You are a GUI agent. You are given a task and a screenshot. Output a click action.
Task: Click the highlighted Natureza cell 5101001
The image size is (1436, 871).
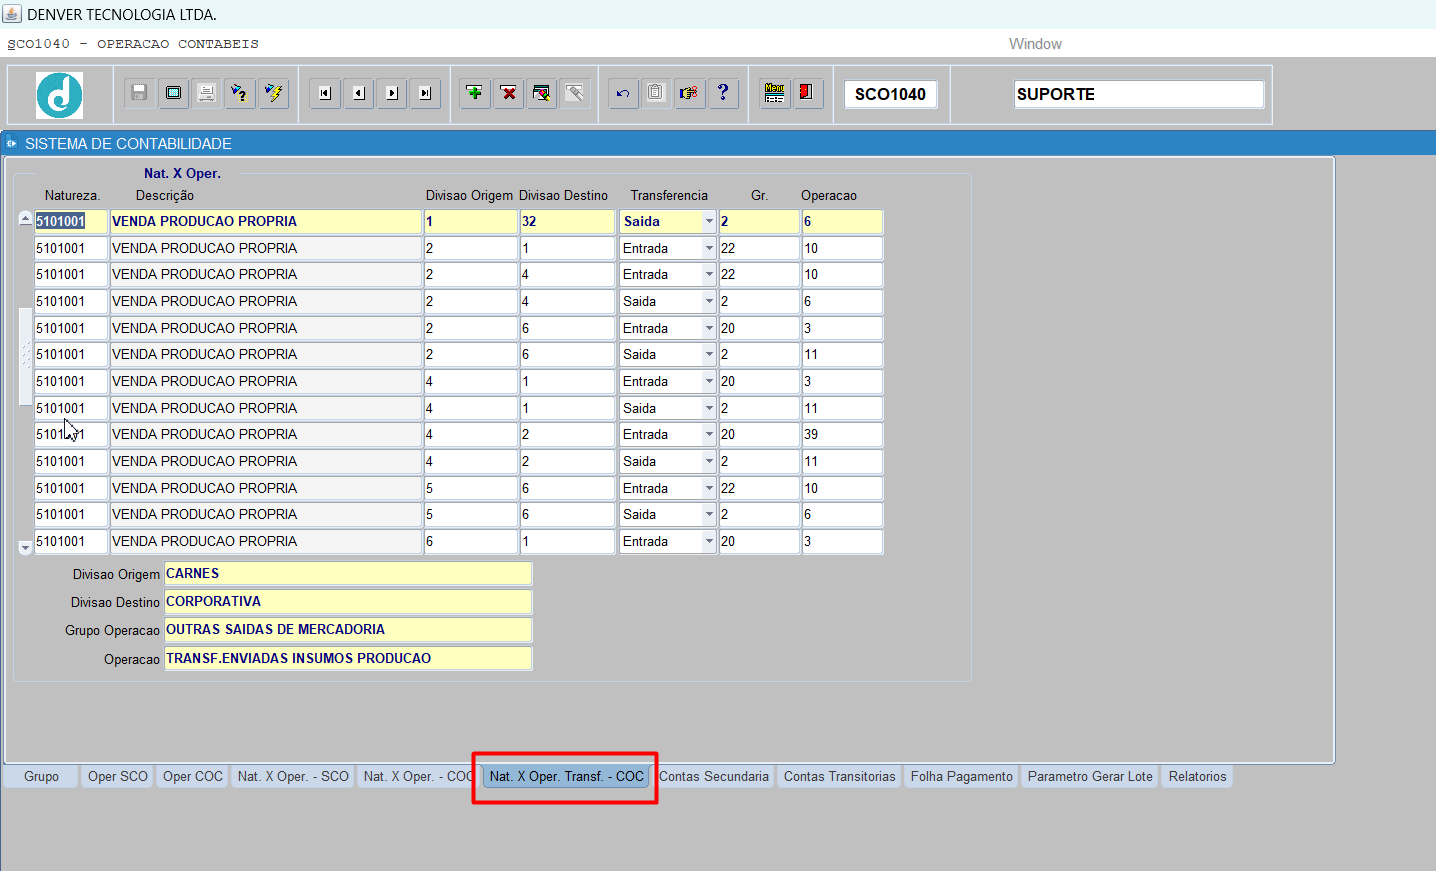coord(71,221)
